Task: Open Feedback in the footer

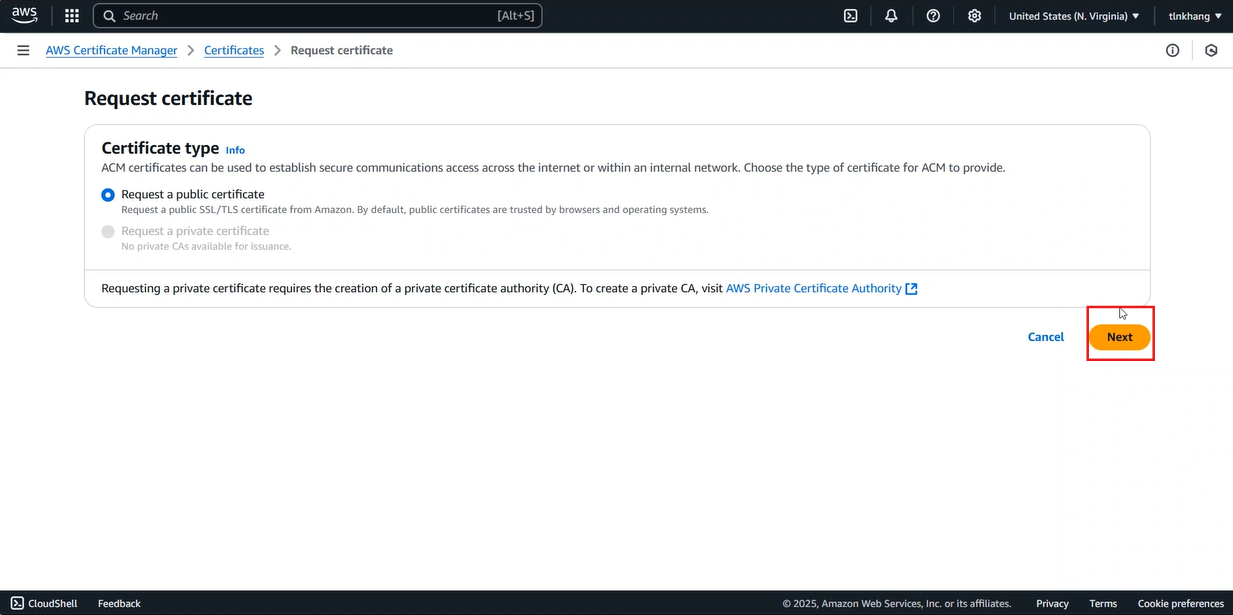Action: click(x=119, y=603)
